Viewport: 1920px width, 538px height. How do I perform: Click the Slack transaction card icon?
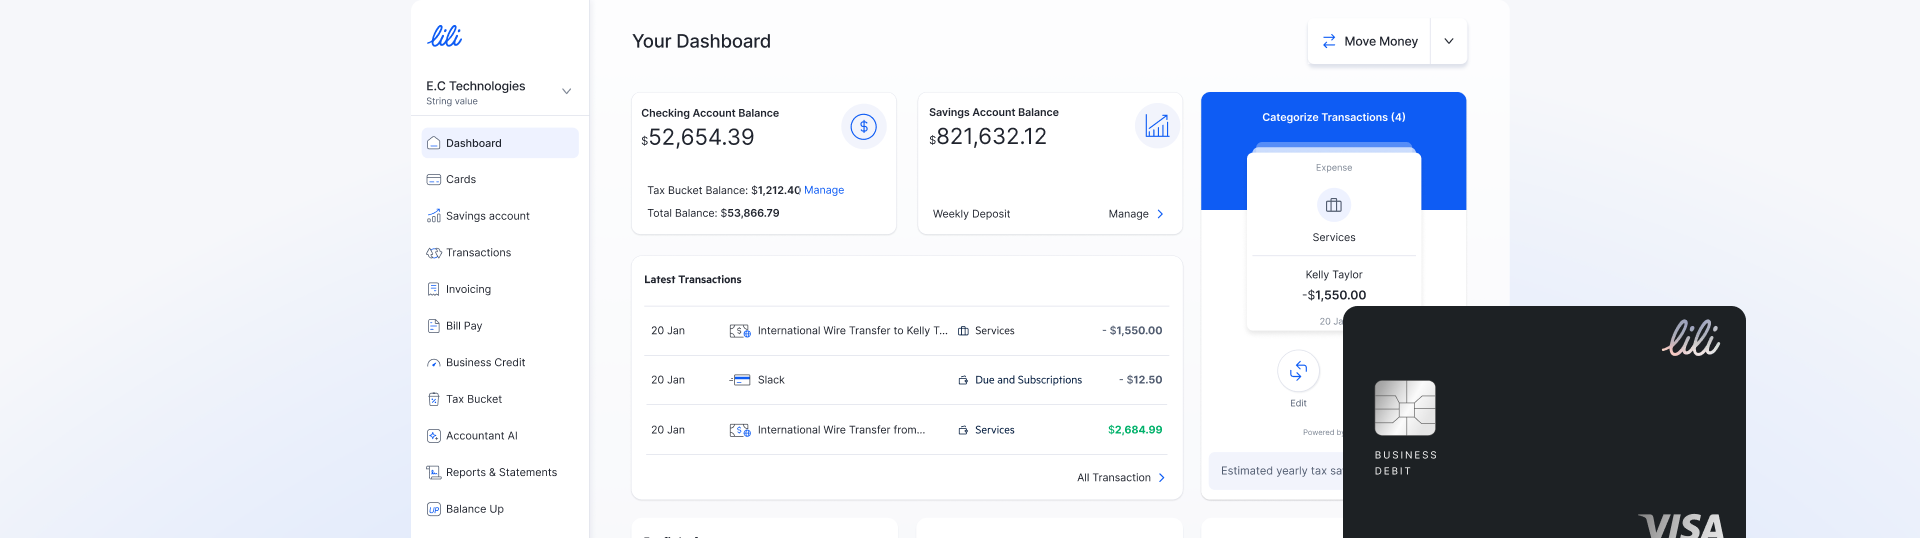(x=740, y=380)
